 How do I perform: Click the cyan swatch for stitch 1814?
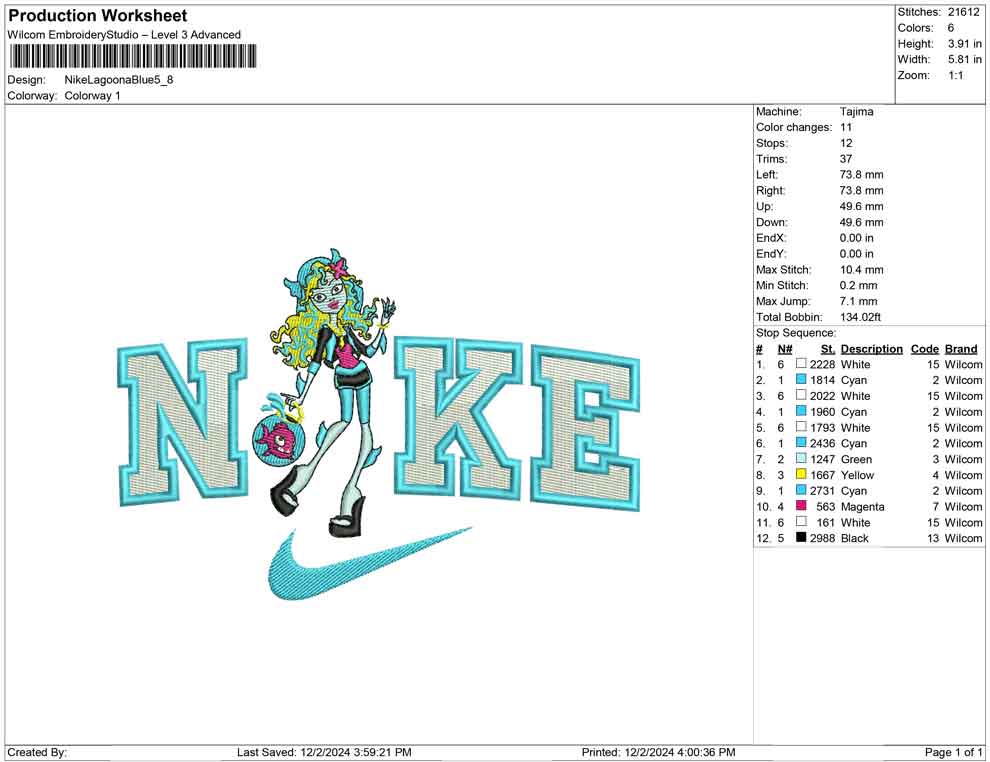coord(801,379)
